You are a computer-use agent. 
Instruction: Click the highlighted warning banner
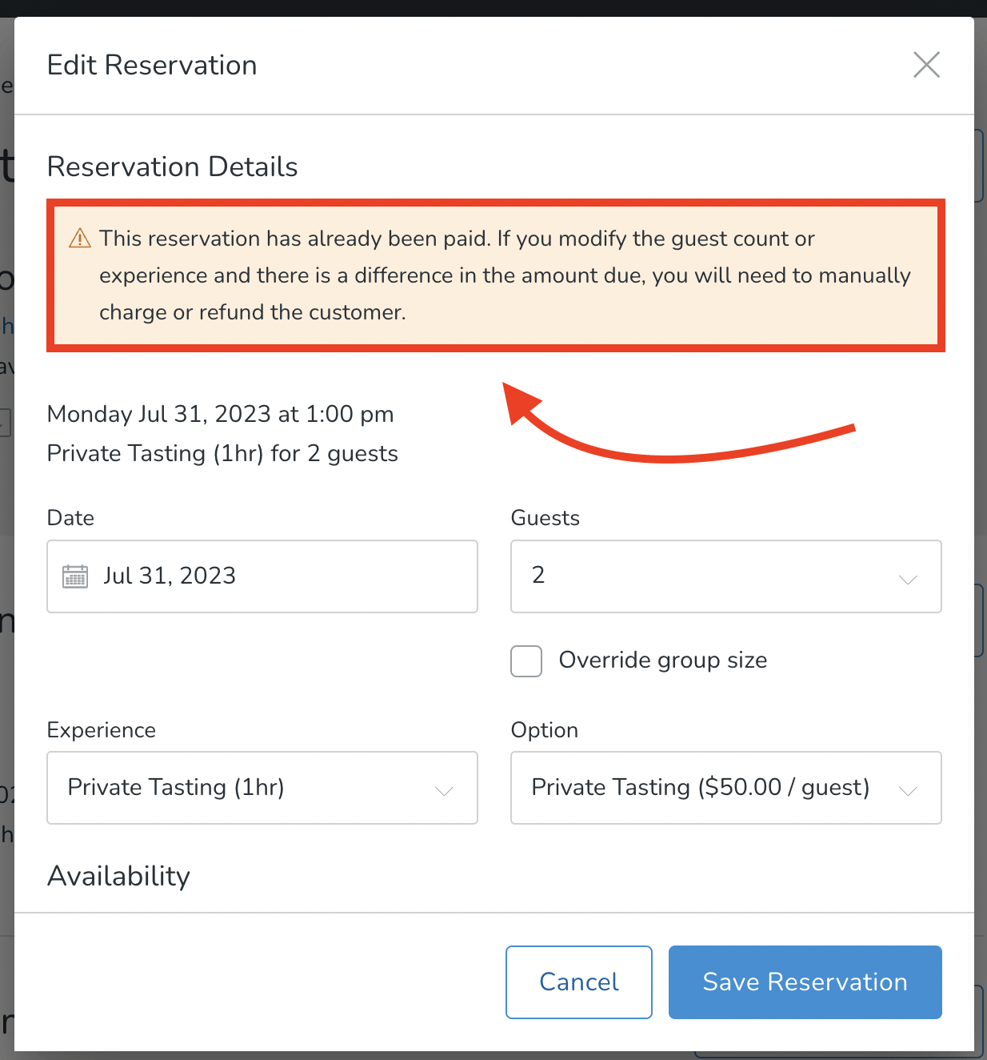click(x=494, y=275)
